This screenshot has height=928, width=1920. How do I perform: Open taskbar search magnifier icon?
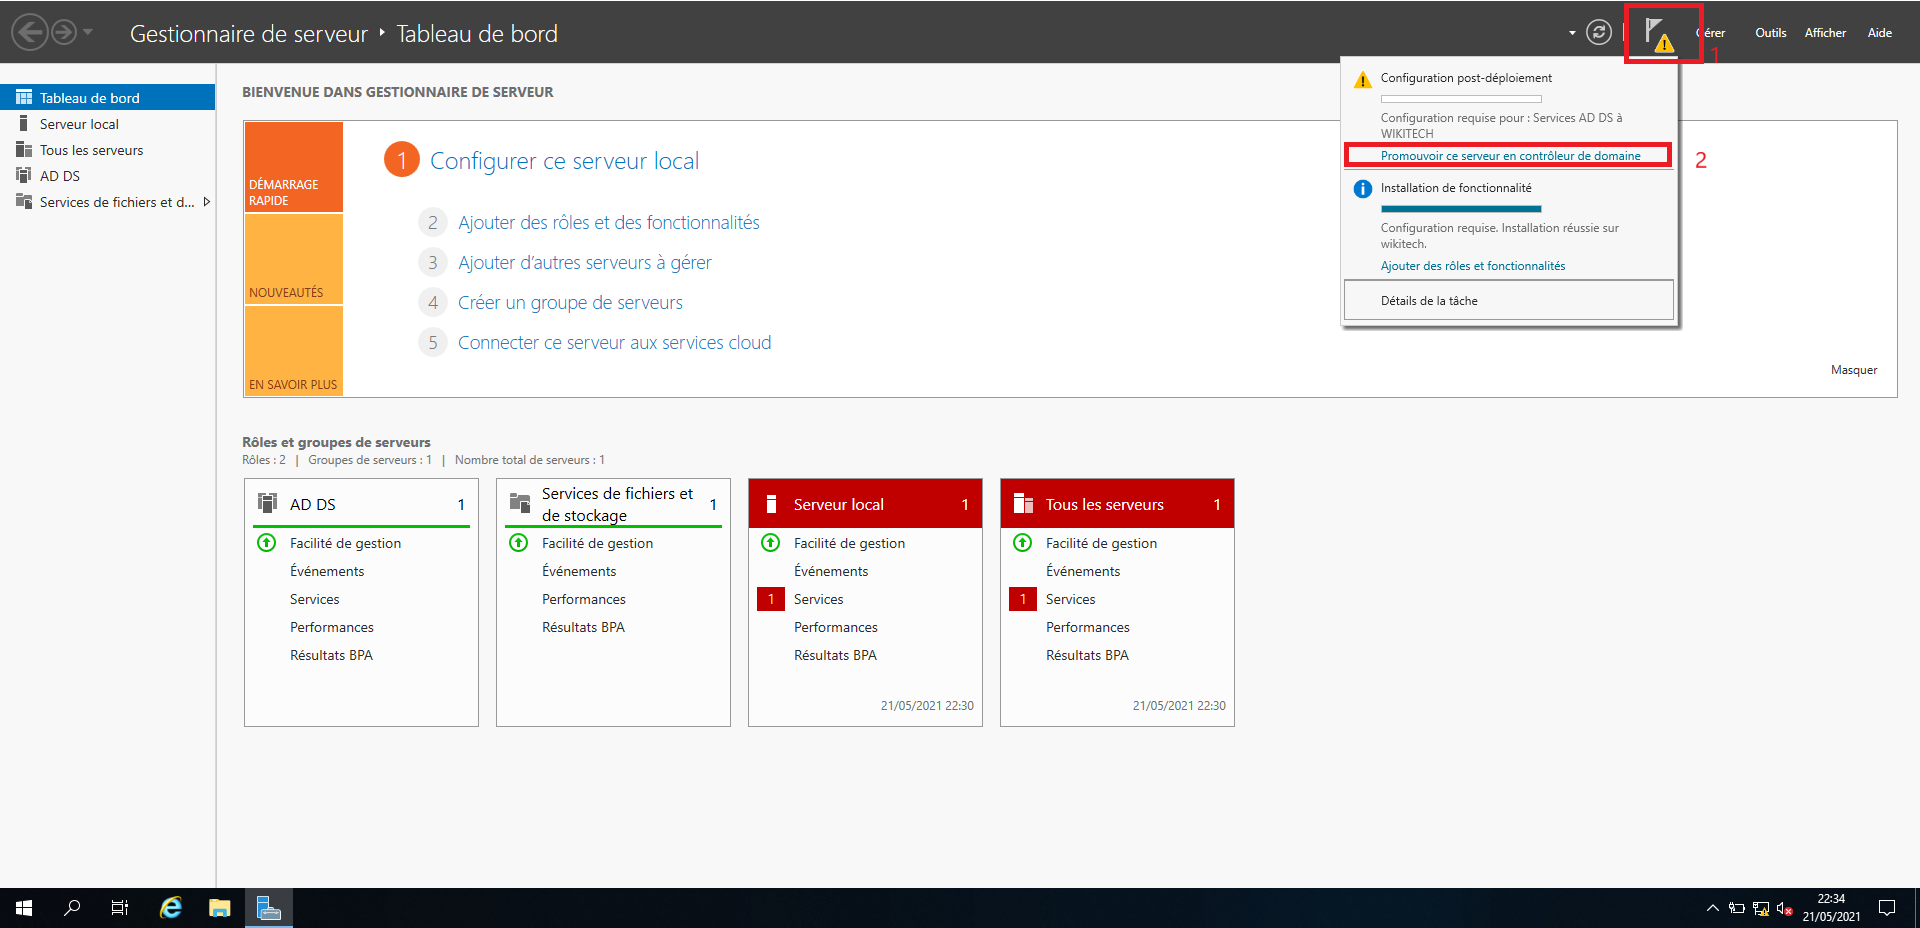72,908
